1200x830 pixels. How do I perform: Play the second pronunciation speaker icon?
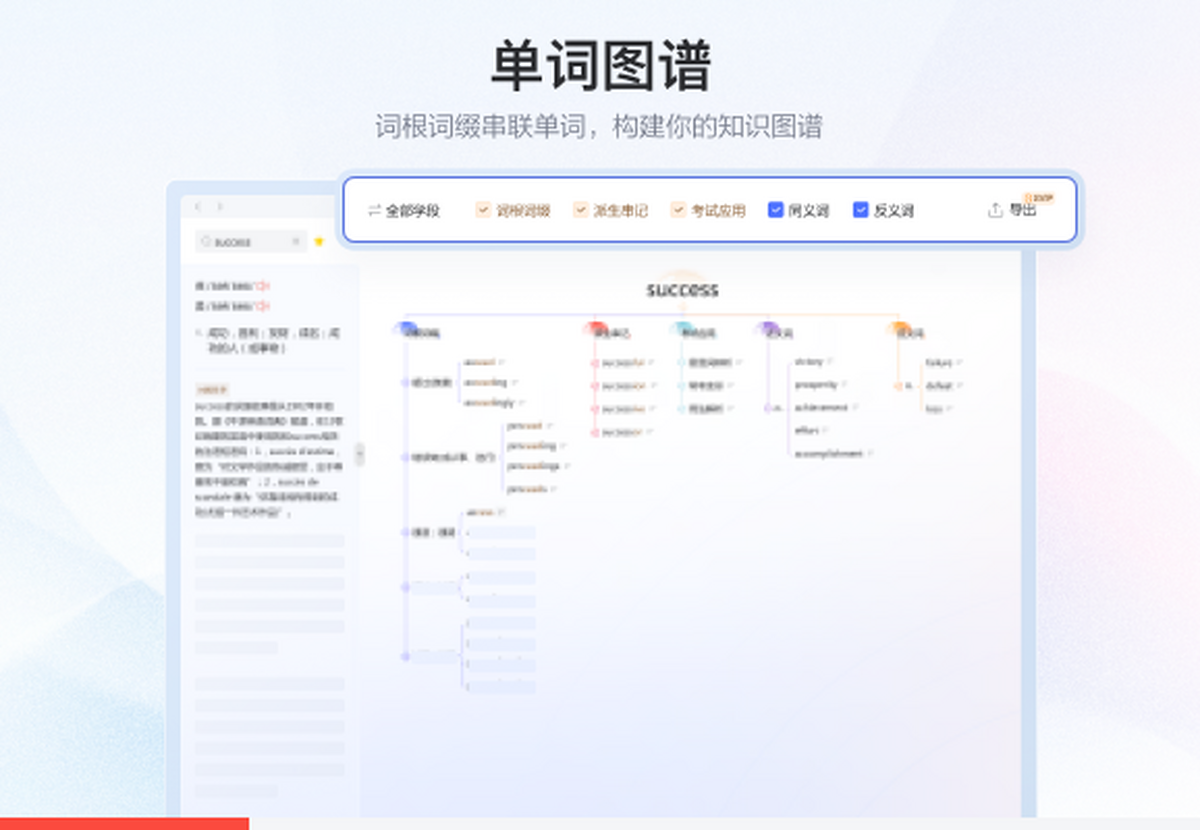(x=263, y=306)
